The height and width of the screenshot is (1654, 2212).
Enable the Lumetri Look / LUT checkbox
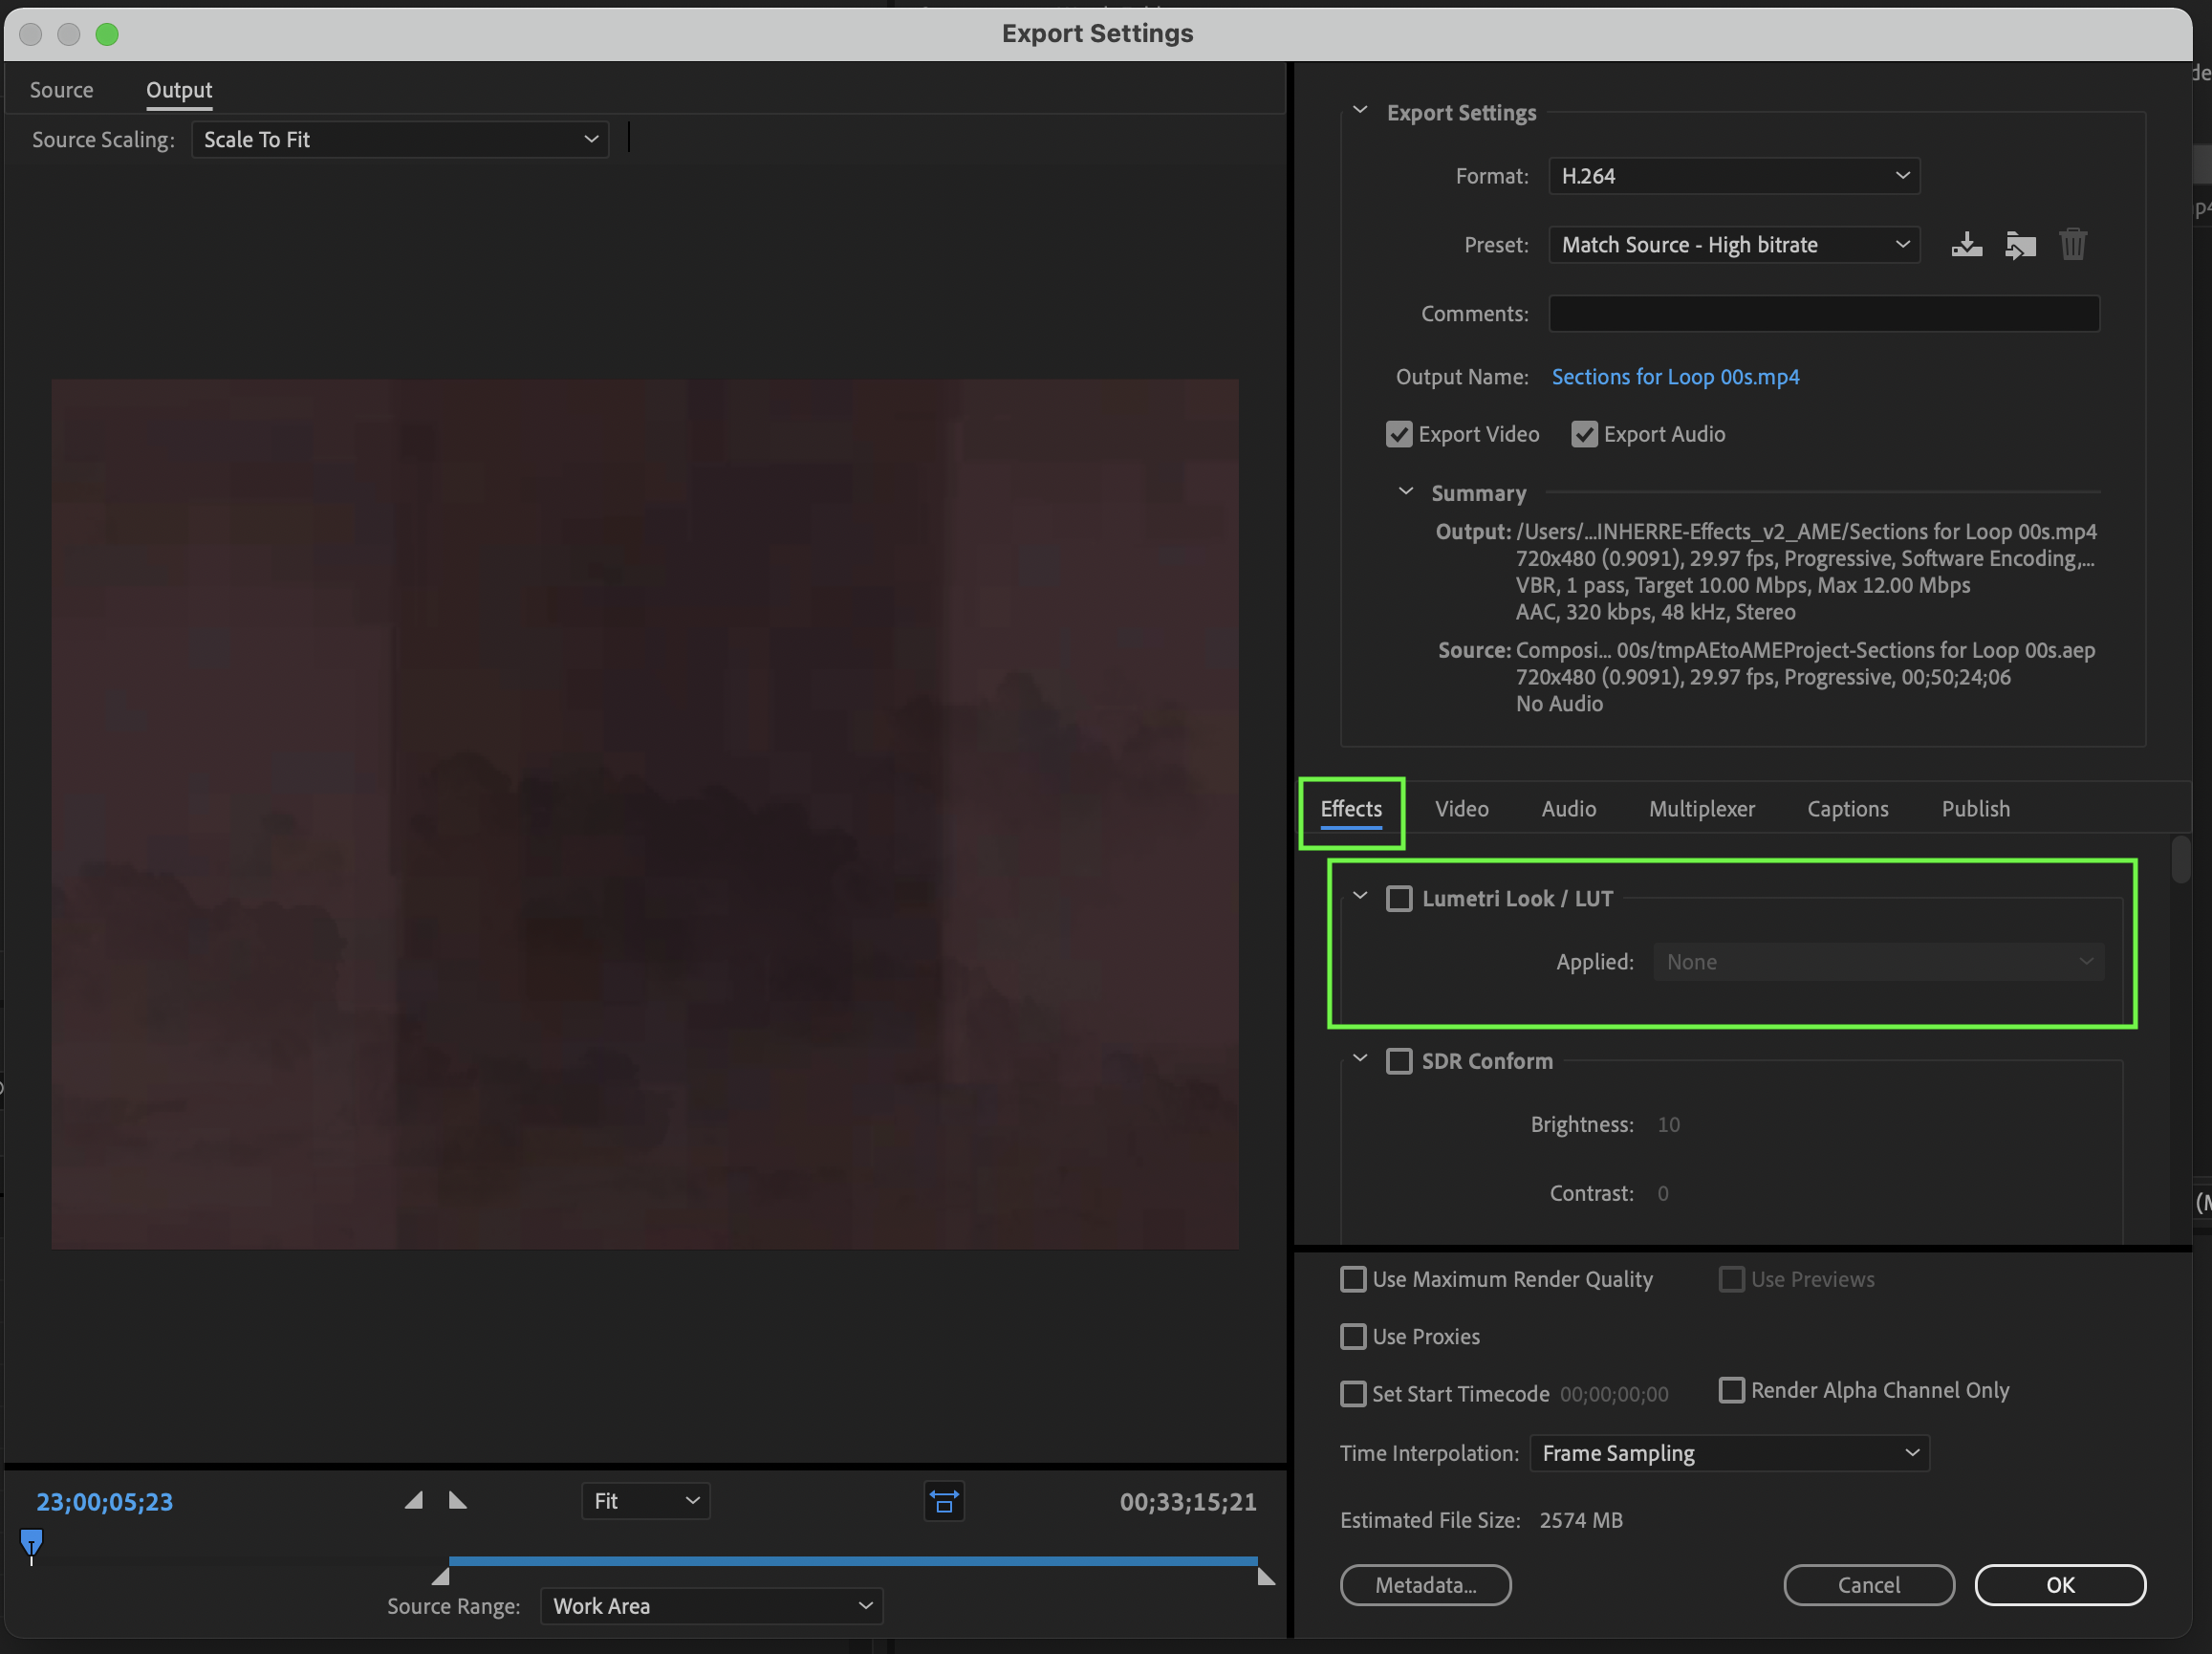(x=1399, y=898)
